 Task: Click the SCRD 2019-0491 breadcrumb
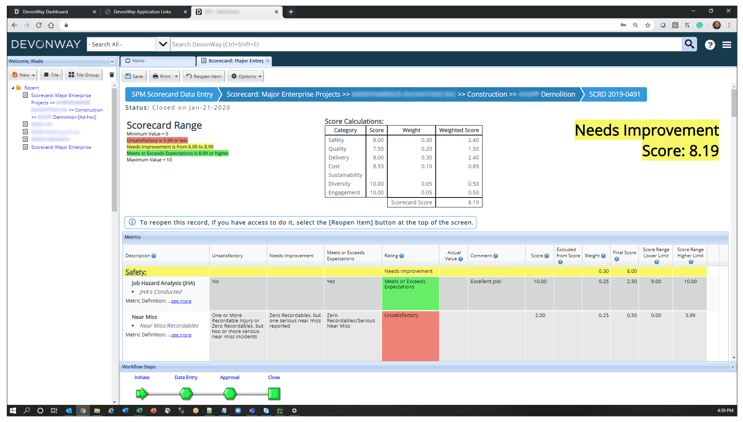(614, 94)
